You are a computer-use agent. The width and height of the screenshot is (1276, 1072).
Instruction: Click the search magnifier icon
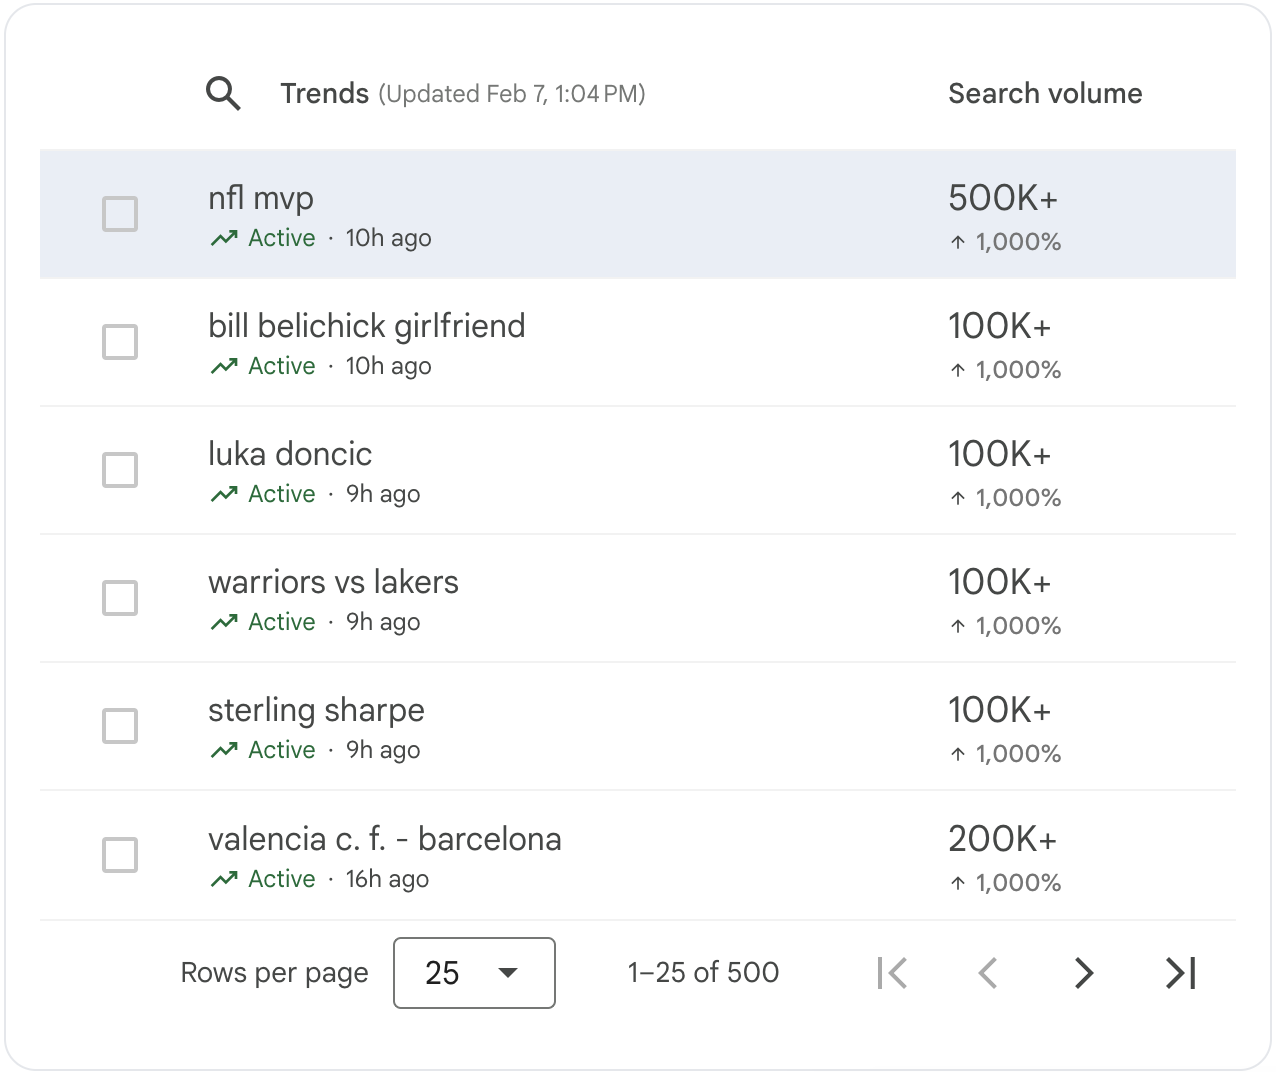[x=223, y=94]
